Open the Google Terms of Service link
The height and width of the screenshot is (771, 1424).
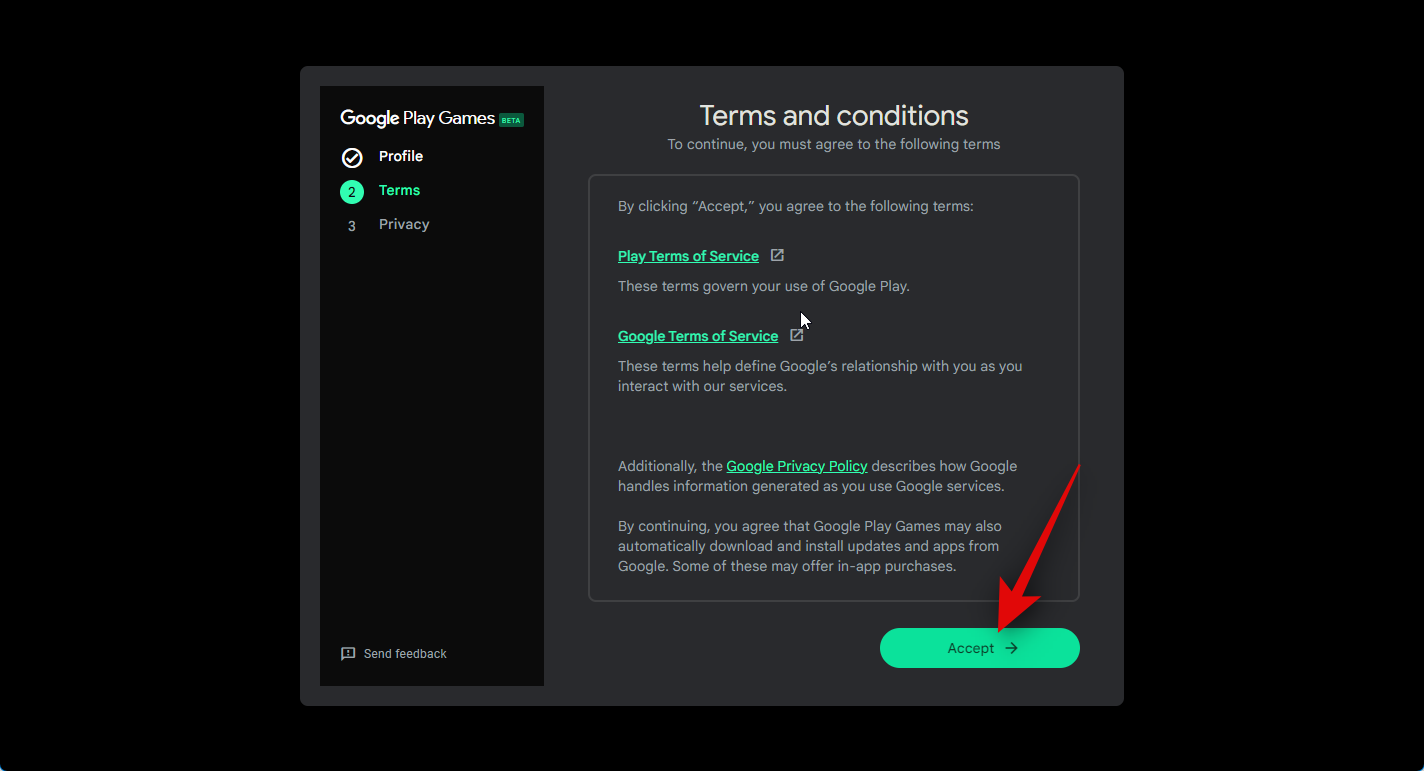click(x=698, y=336)
